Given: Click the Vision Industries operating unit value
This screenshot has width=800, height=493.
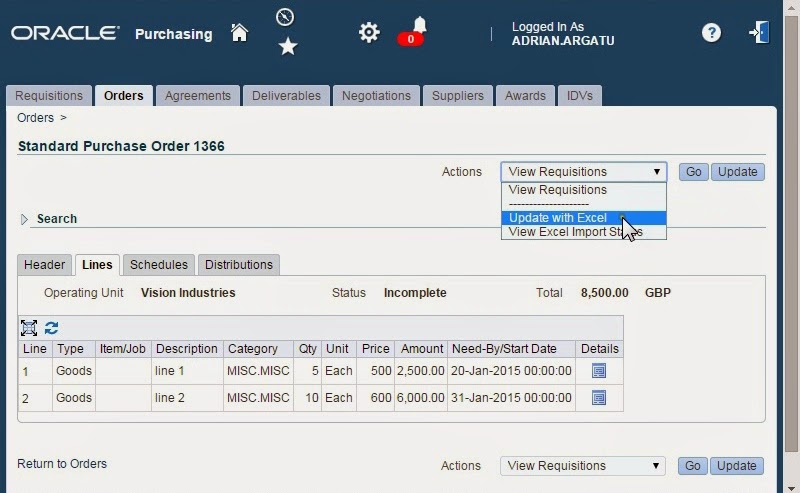Looking at the screenshot, I should tap(188, 293).
